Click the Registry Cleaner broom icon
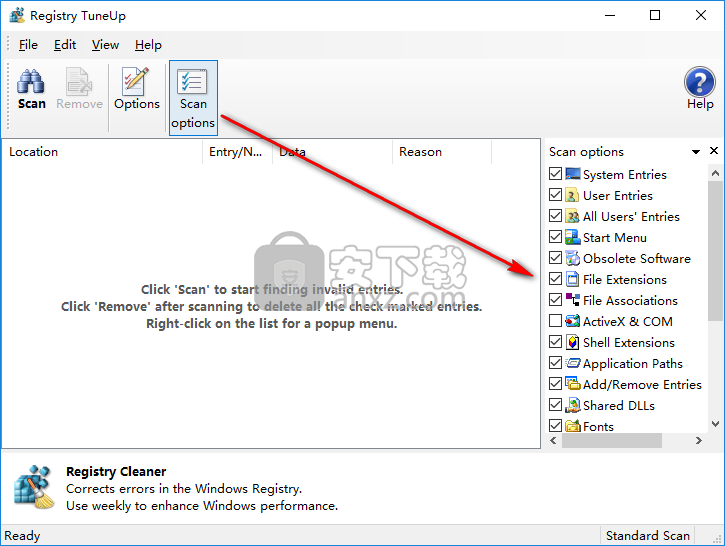 point(34,487)
